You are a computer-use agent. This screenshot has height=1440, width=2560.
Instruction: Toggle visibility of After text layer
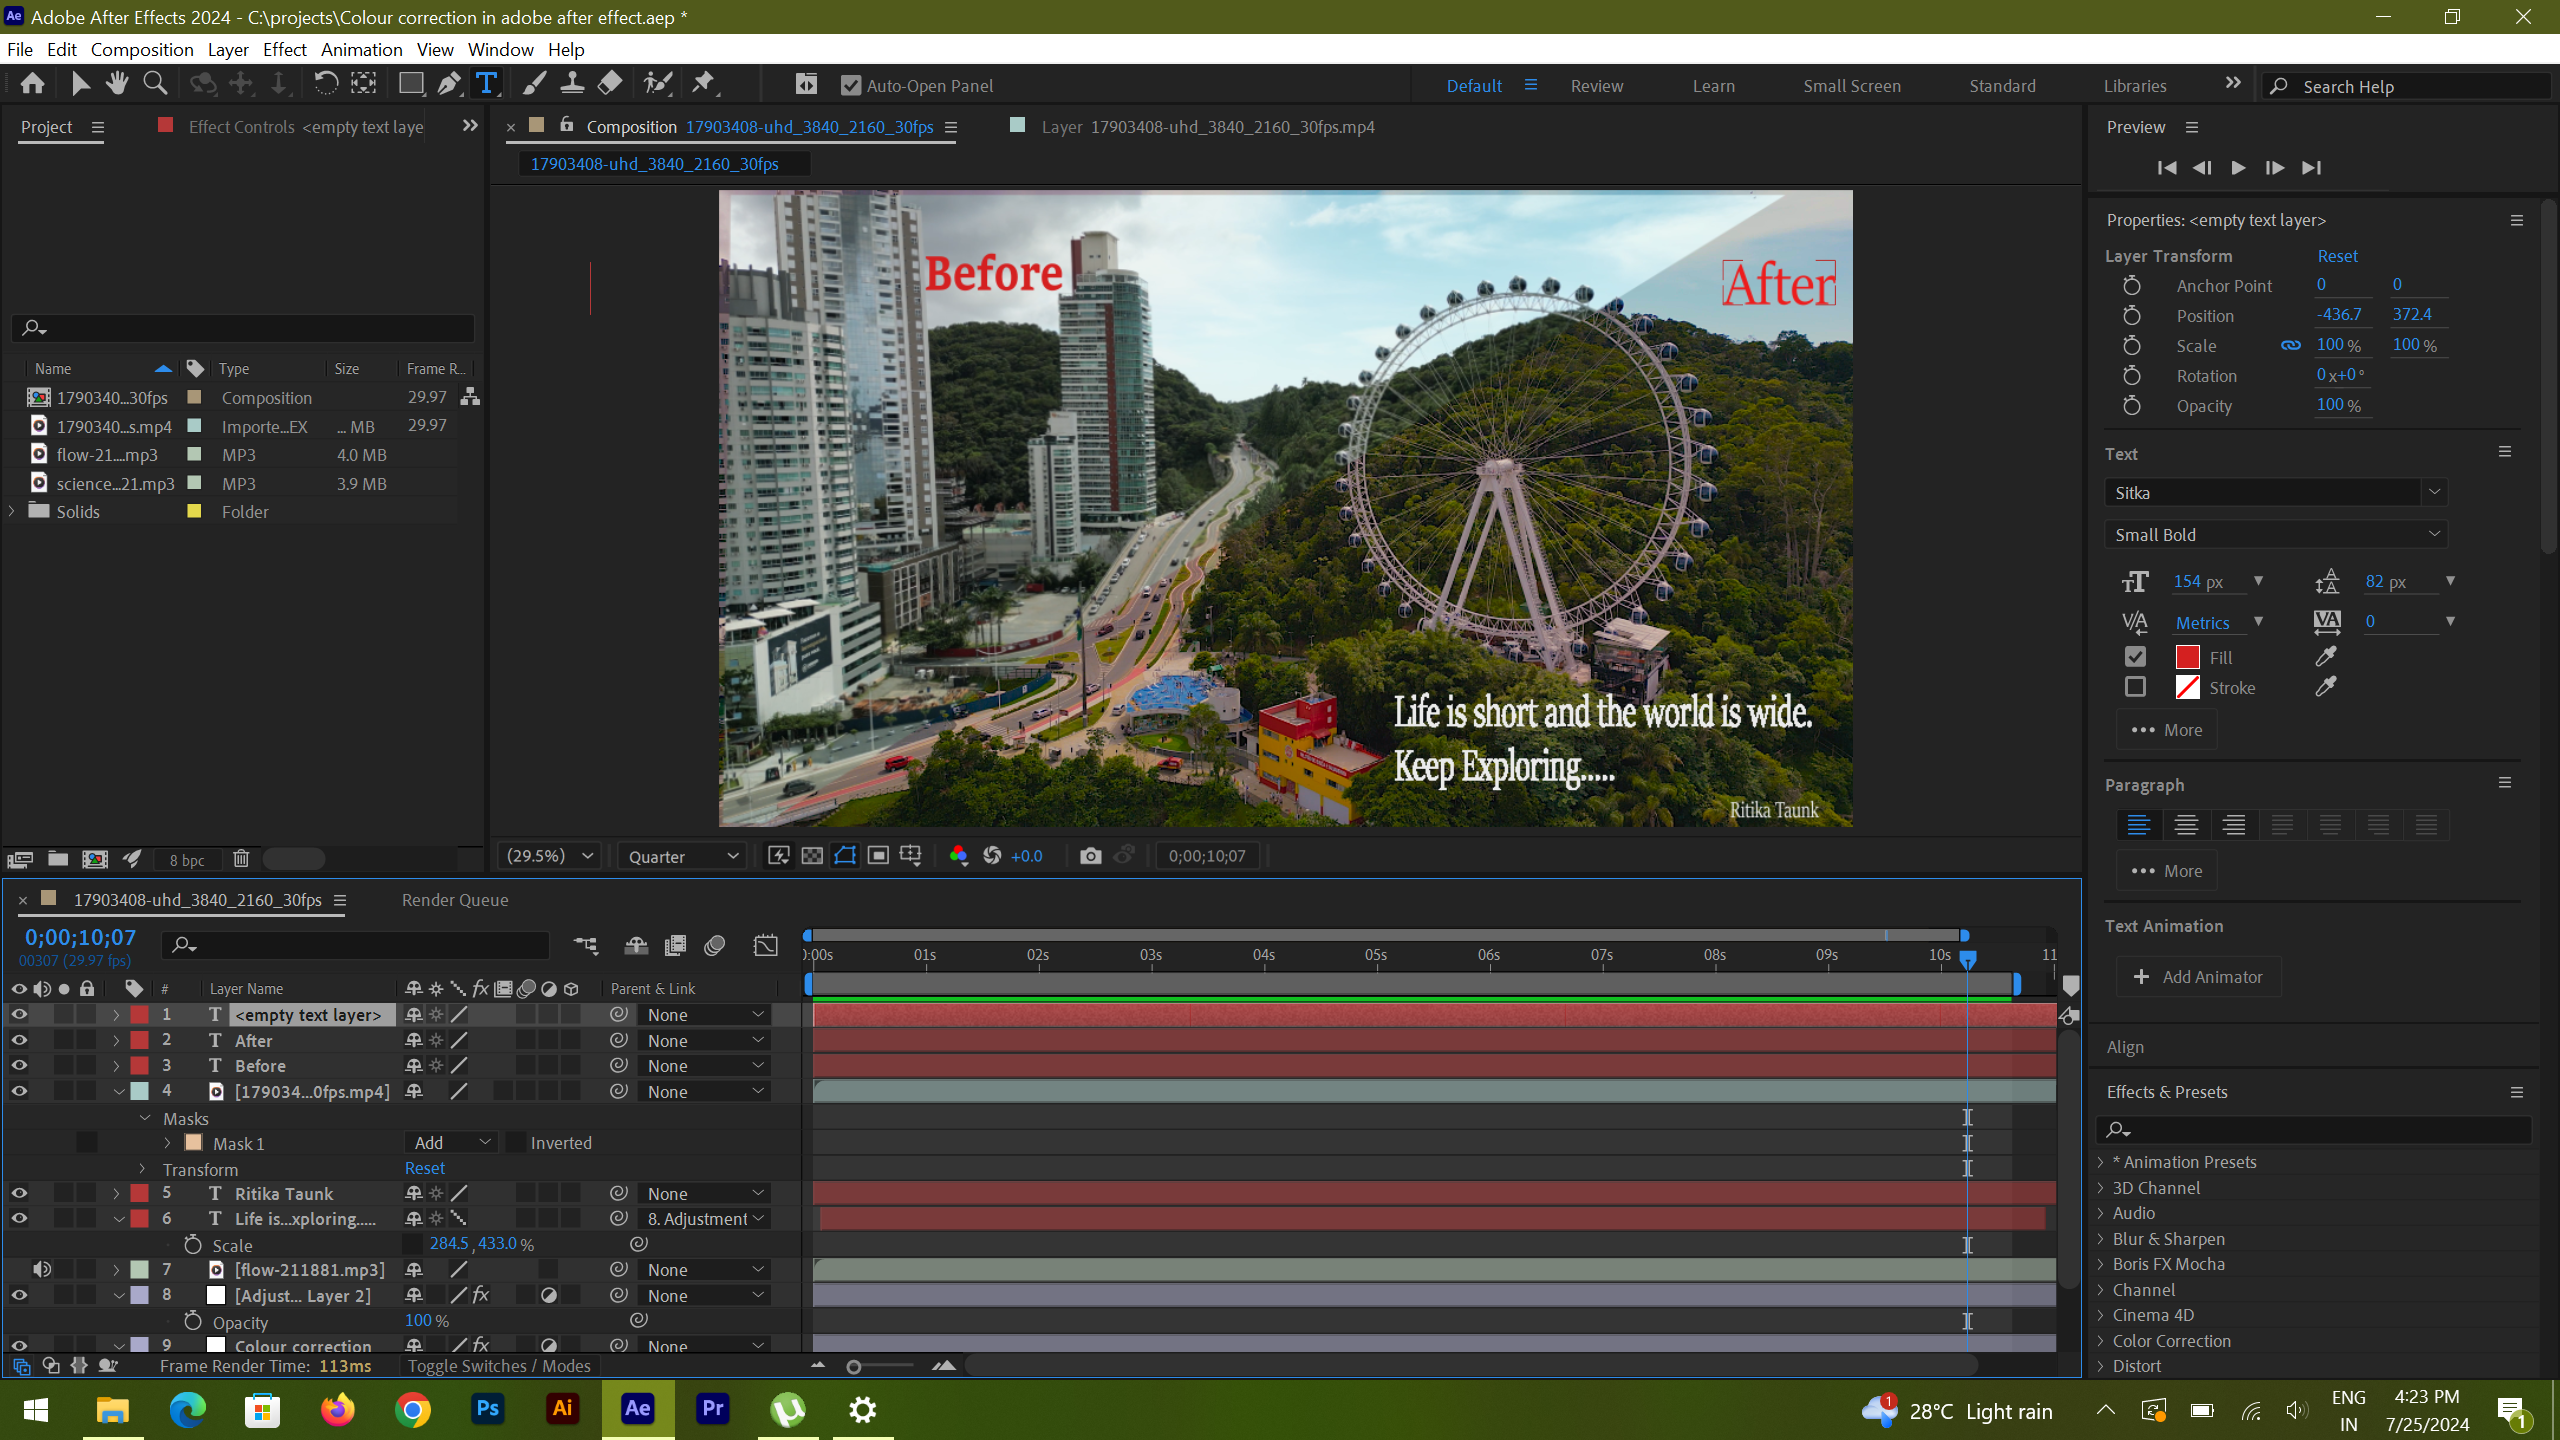tap(19, 1041)
